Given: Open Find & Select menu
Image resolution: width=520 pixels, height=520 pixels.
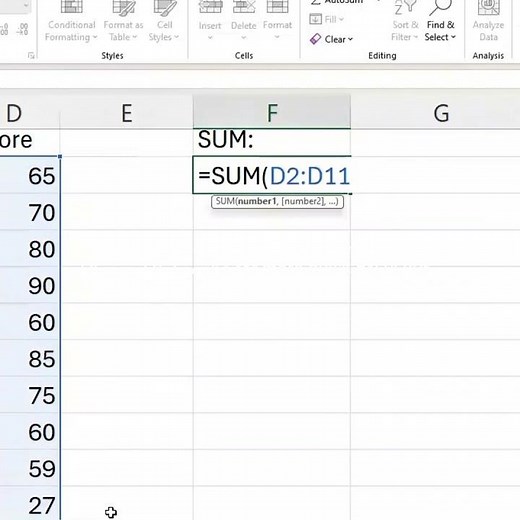Looking at the screenshot, I should [x=440, y=21].
